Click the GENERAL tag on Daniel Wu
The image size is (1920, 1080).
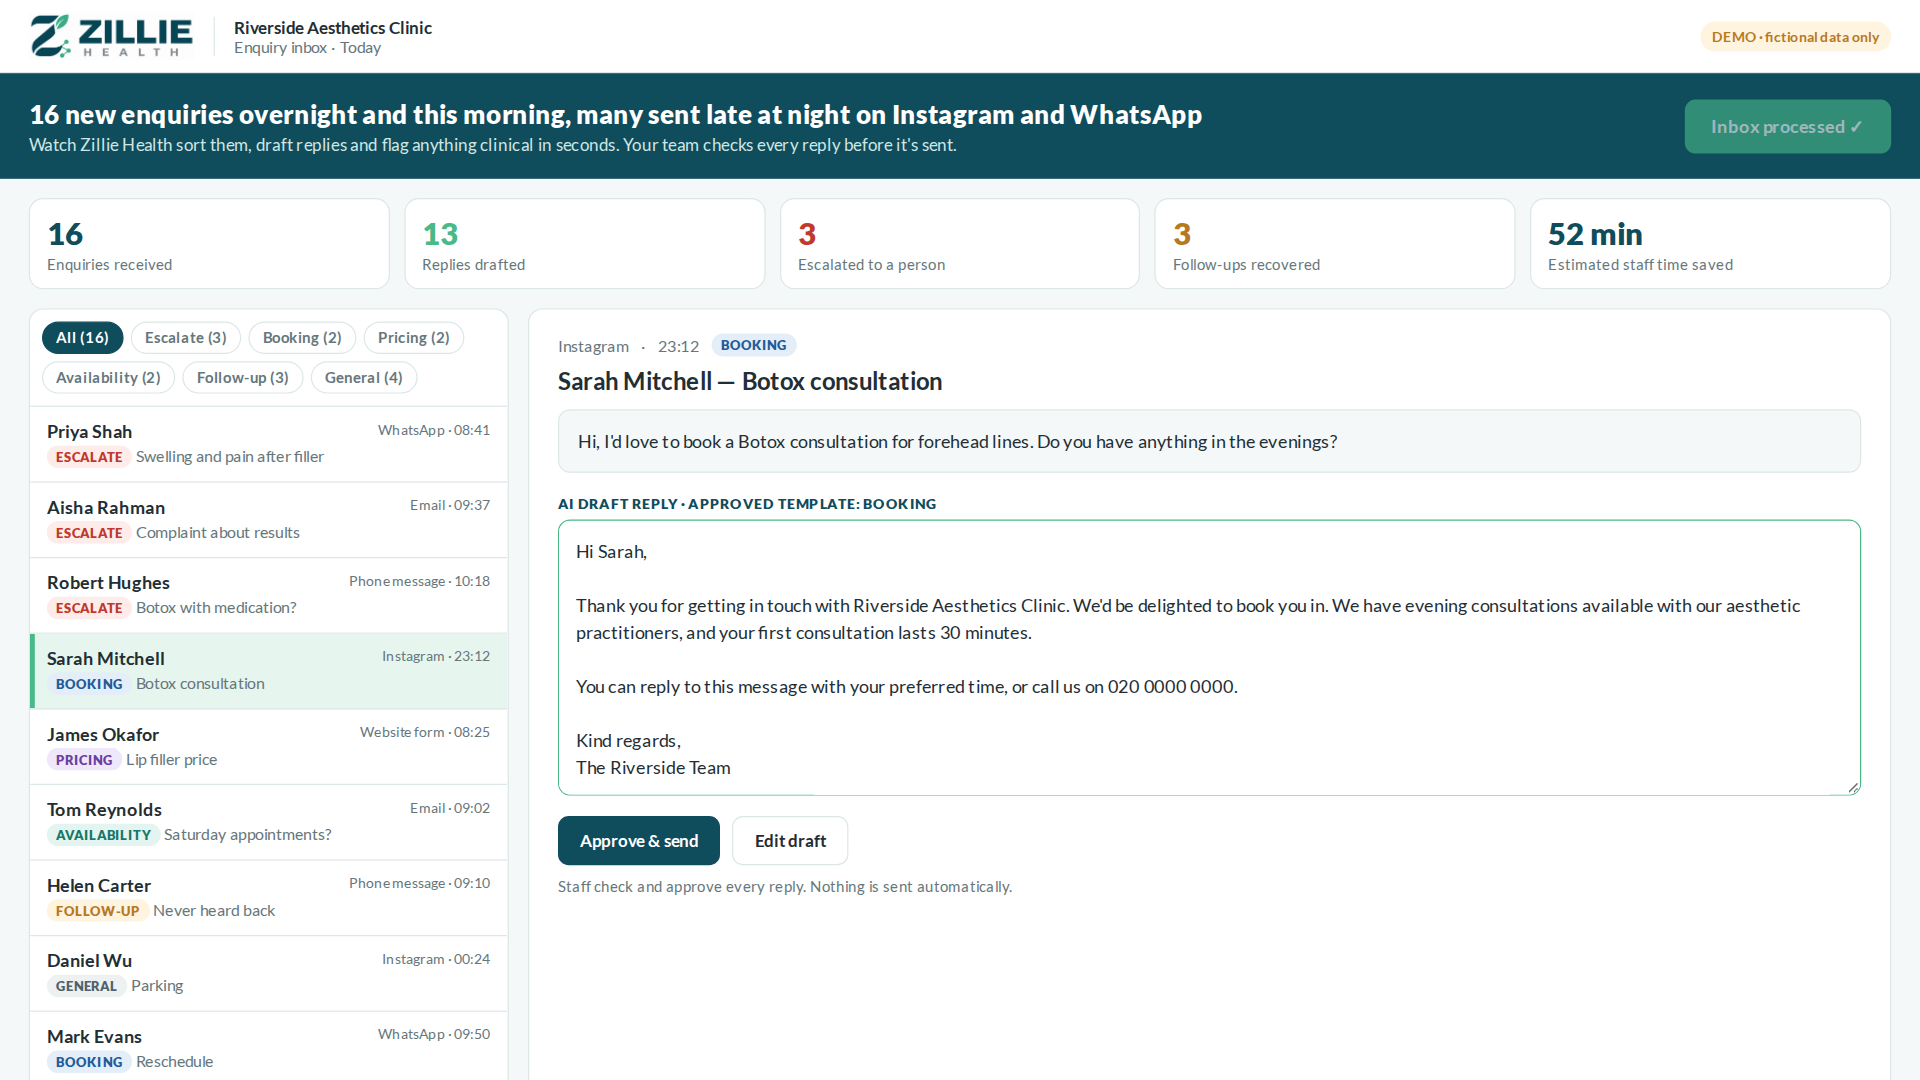[x=86, y=986]
